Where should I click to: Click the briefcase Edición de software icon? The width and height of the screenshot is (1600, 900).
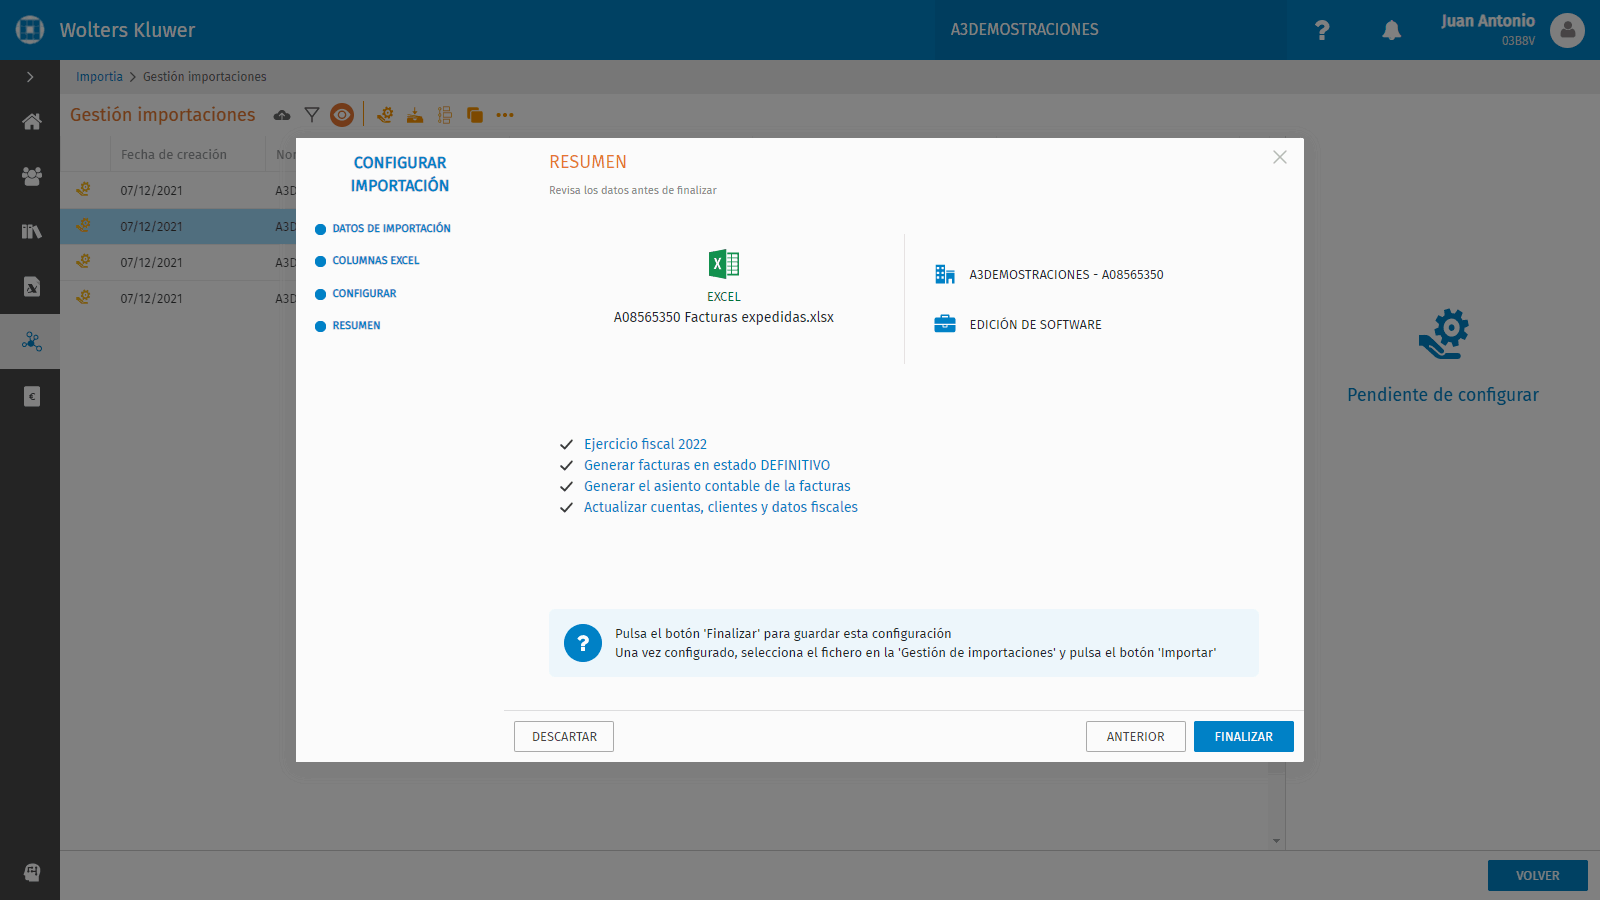945,324
